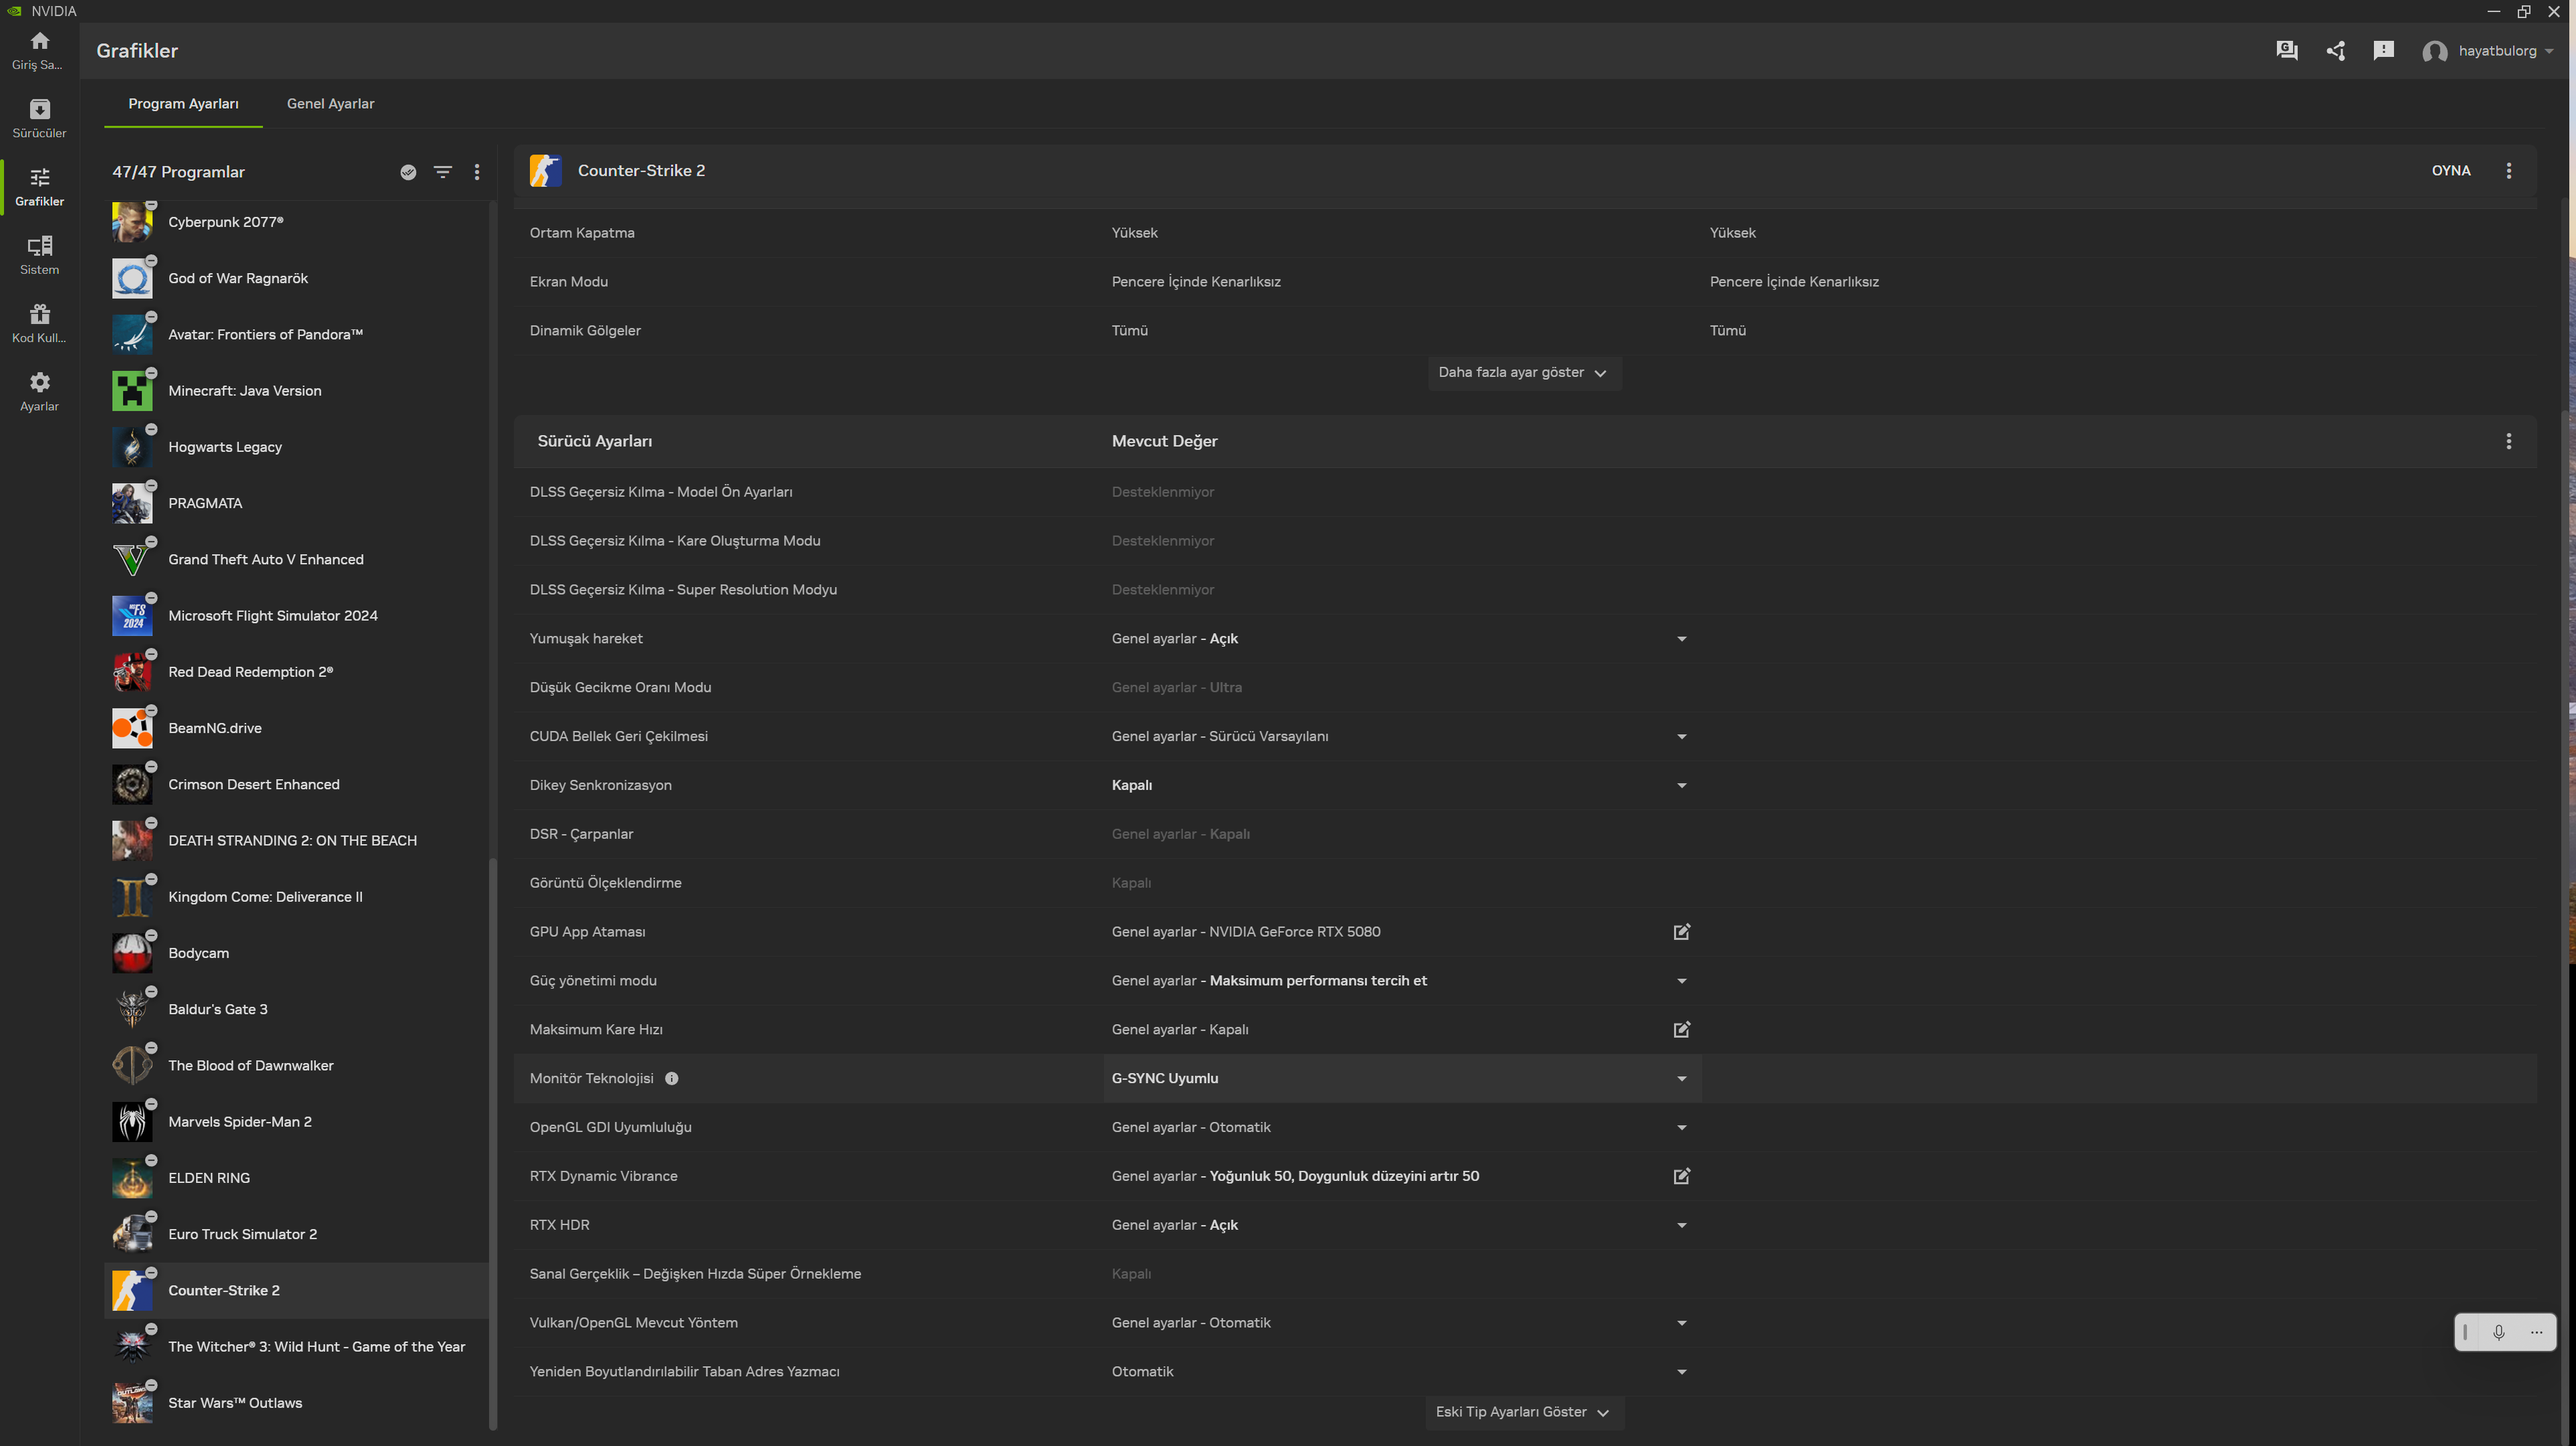Switch to Genel Ayarlar tab
This screenshot has width=2576, height=1446.
tap(330, 104)
